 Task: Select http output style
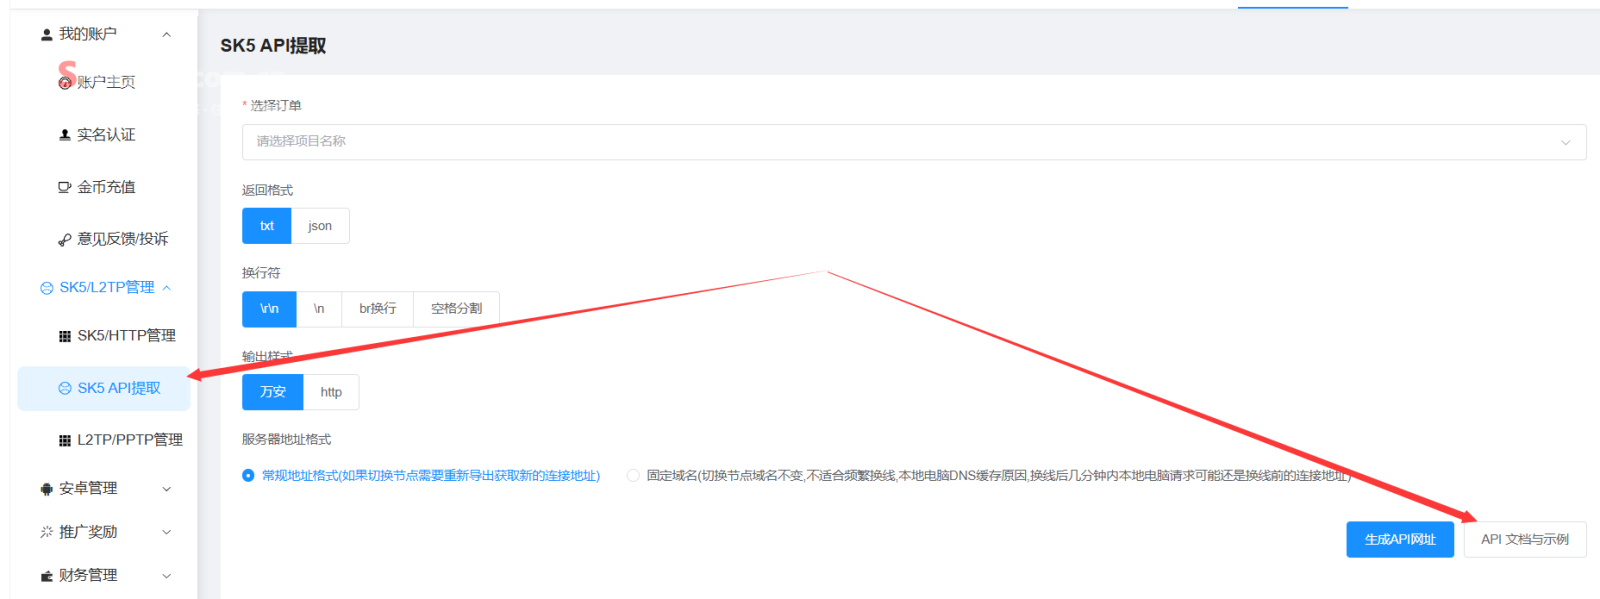click(331, 392)
